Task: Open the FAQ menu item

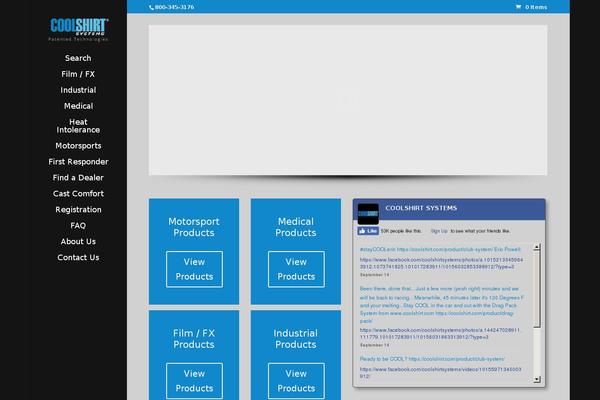Action: [78, 226]
